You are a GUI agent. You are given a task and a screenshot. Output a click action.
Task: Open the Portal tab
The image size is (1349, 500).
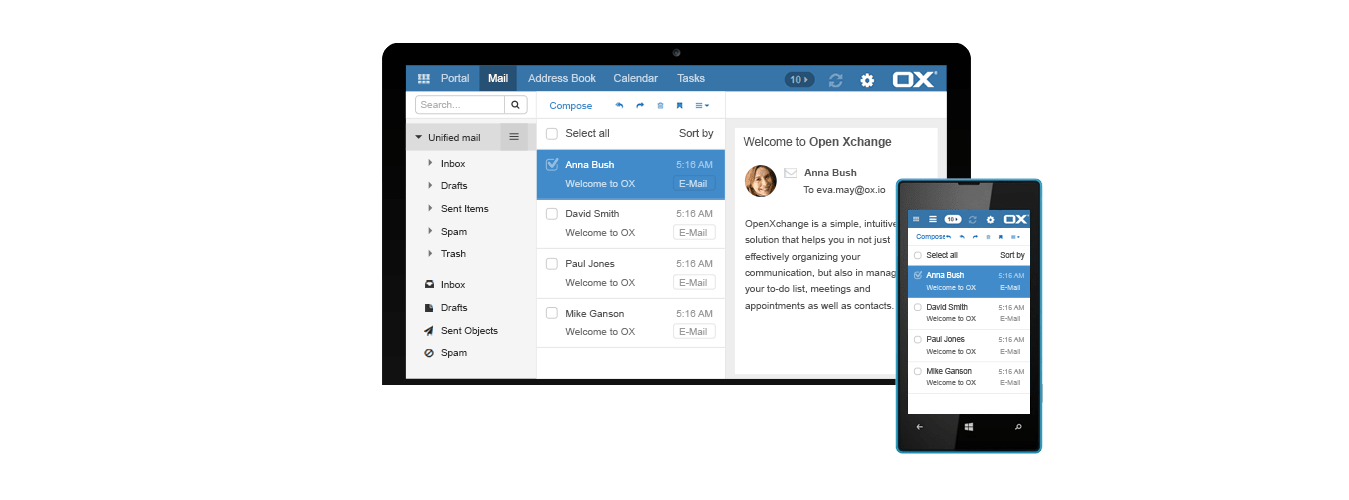455,78
